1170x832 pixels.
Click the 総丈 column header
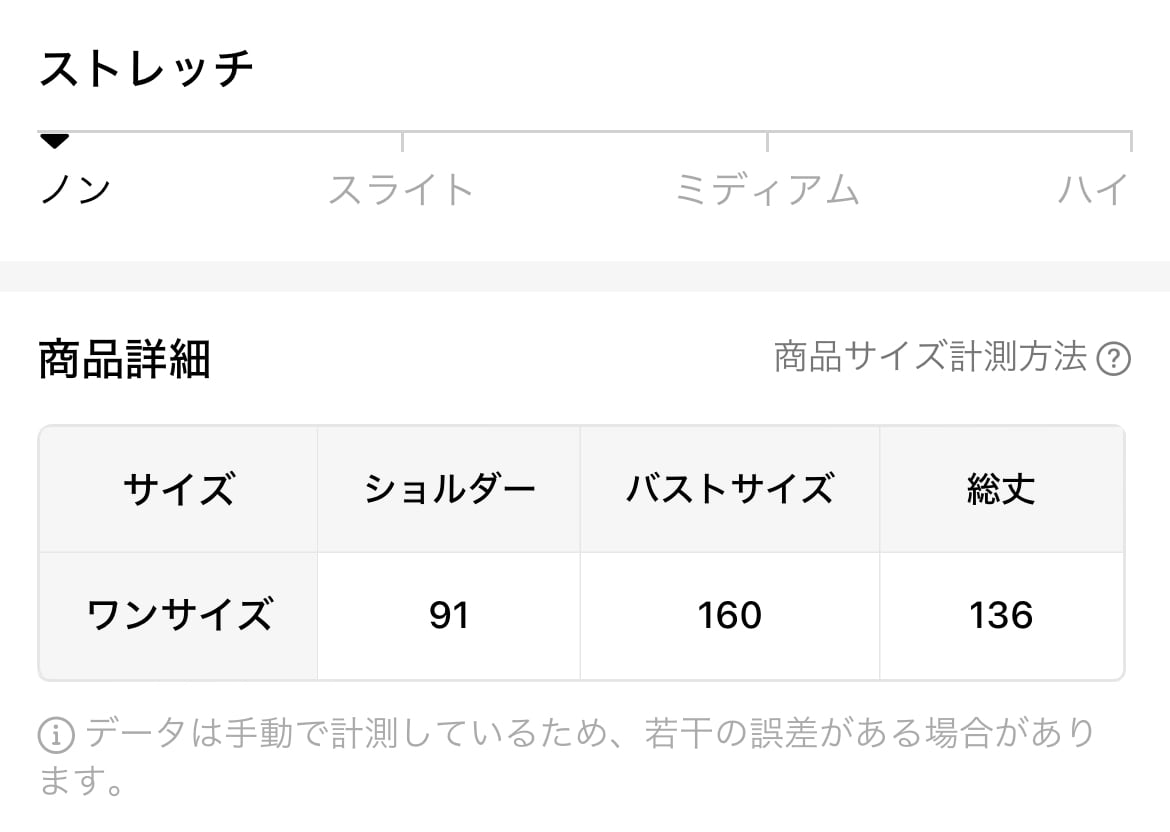tap(1001, 490)
